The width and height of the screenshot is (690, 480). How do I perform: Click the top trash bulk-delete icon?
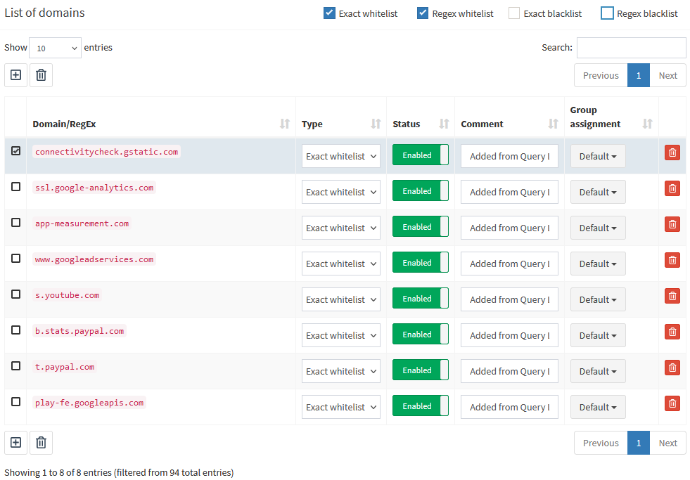(41, 75)
